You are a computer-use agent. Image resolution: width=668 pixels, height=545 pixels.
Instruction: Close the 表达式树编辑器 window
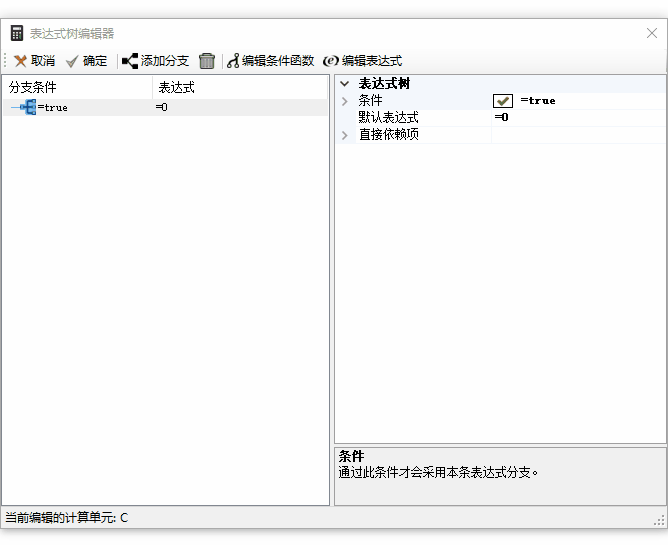651,33
